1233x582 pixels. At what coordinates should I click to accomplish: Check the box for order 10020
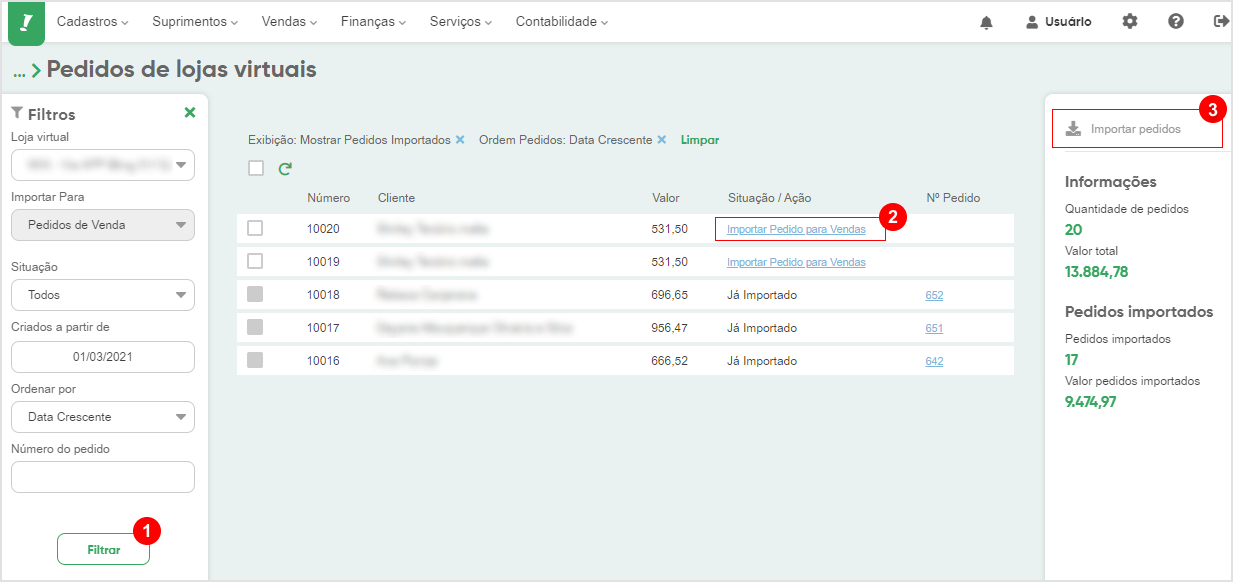coord(255,229)
